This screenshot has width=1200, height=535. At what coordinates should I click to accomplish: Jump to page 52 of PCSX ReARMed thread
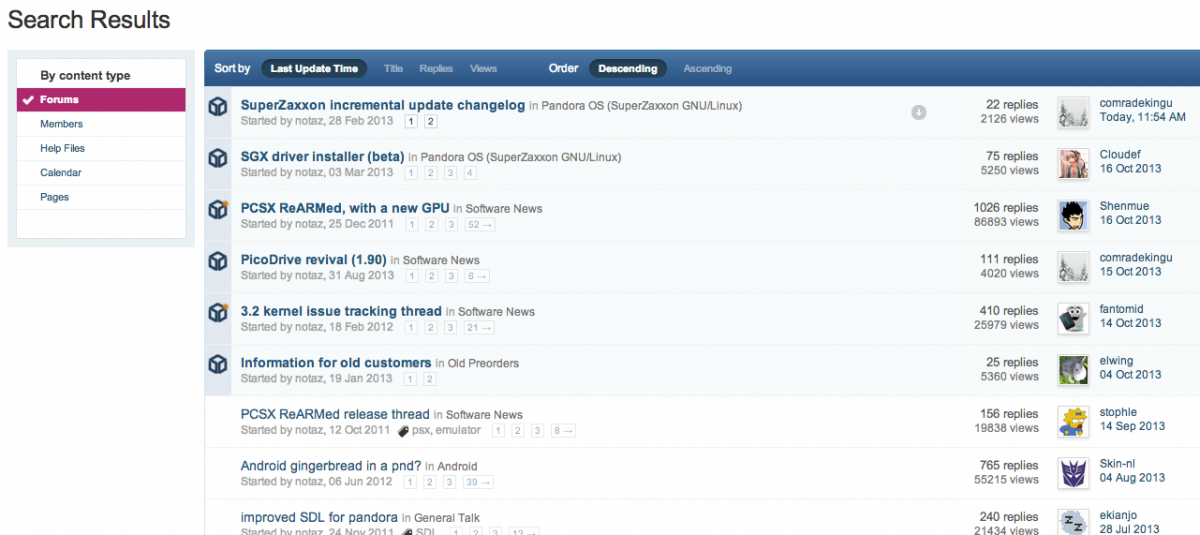click(479, 225)
